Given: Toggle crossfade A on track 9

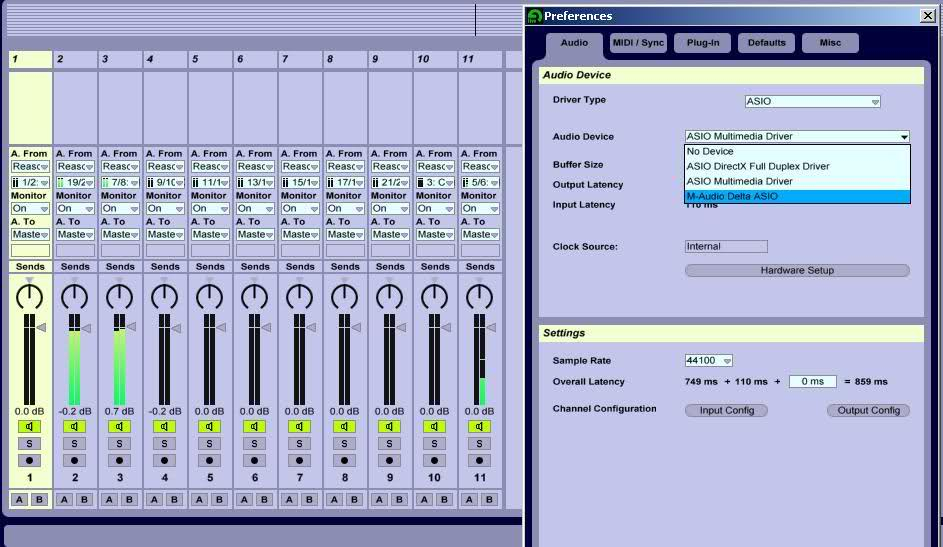Looking at the screenshot, I should point(379,499).
